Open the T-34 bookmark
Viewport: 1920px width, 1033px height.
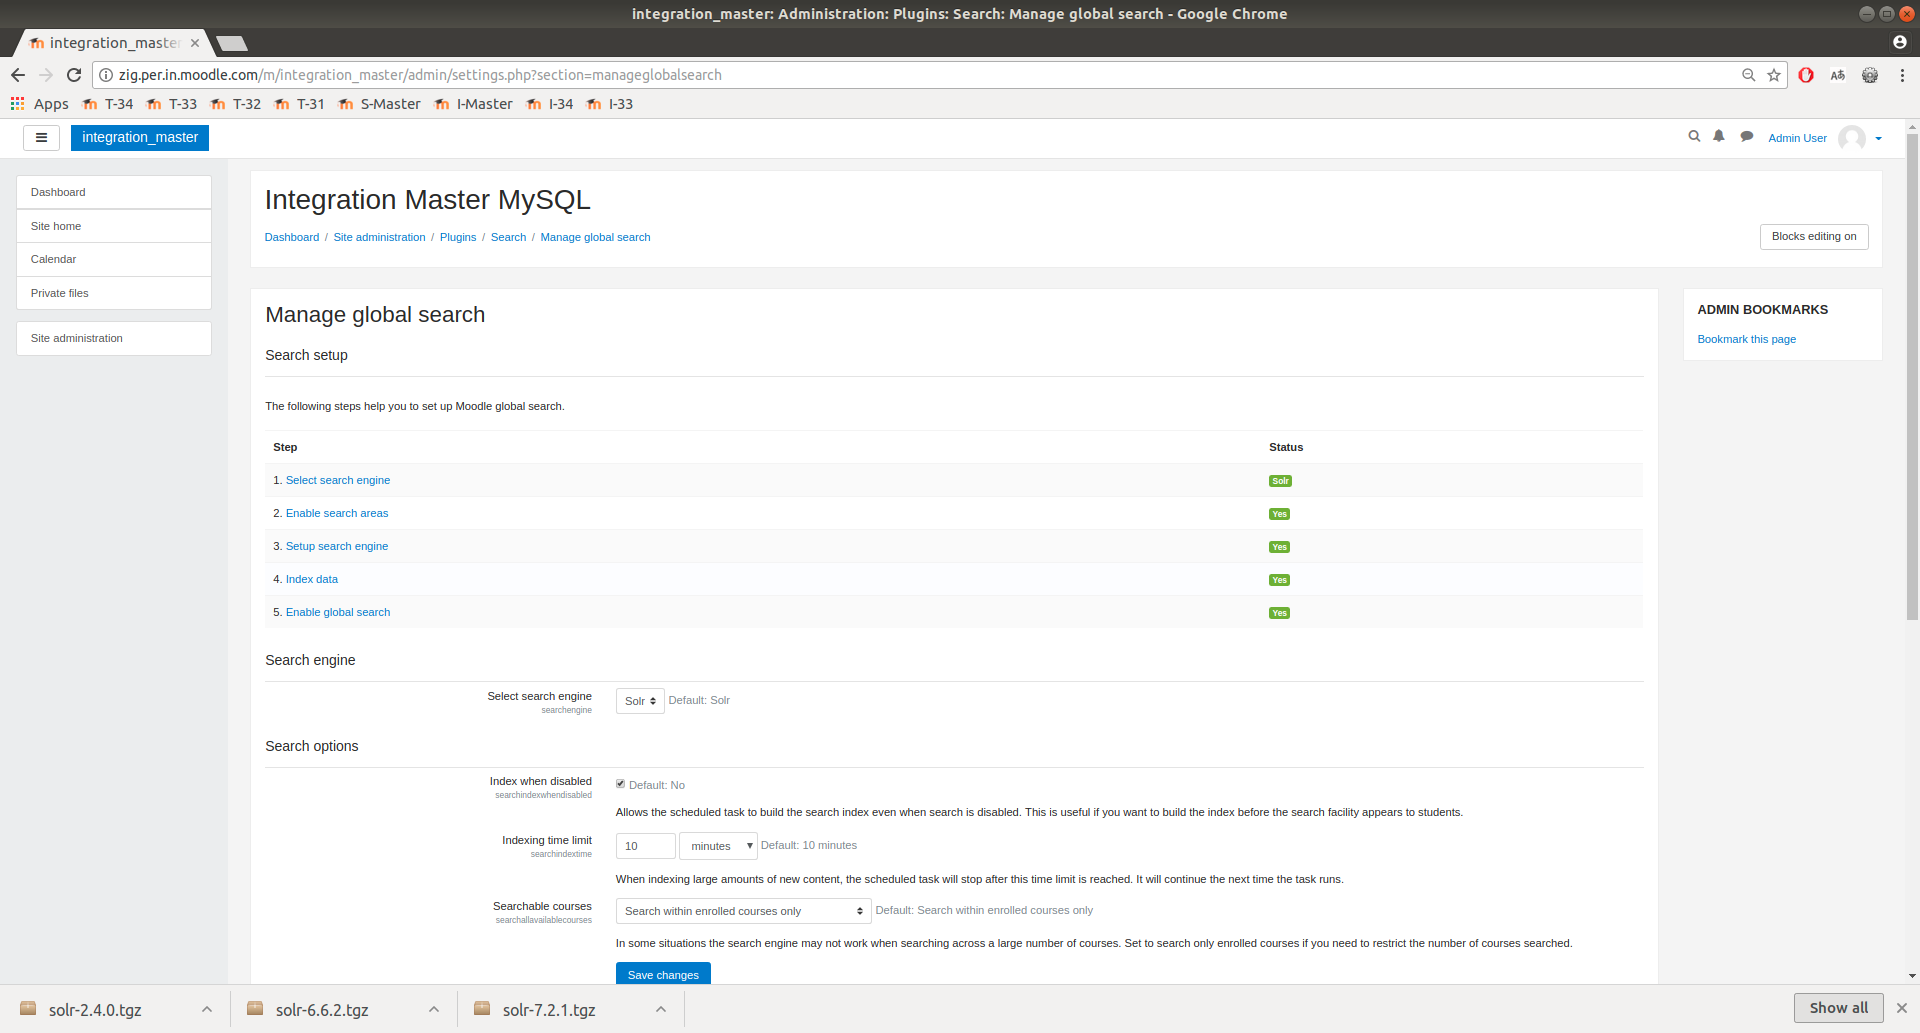(x=108, y=104)
